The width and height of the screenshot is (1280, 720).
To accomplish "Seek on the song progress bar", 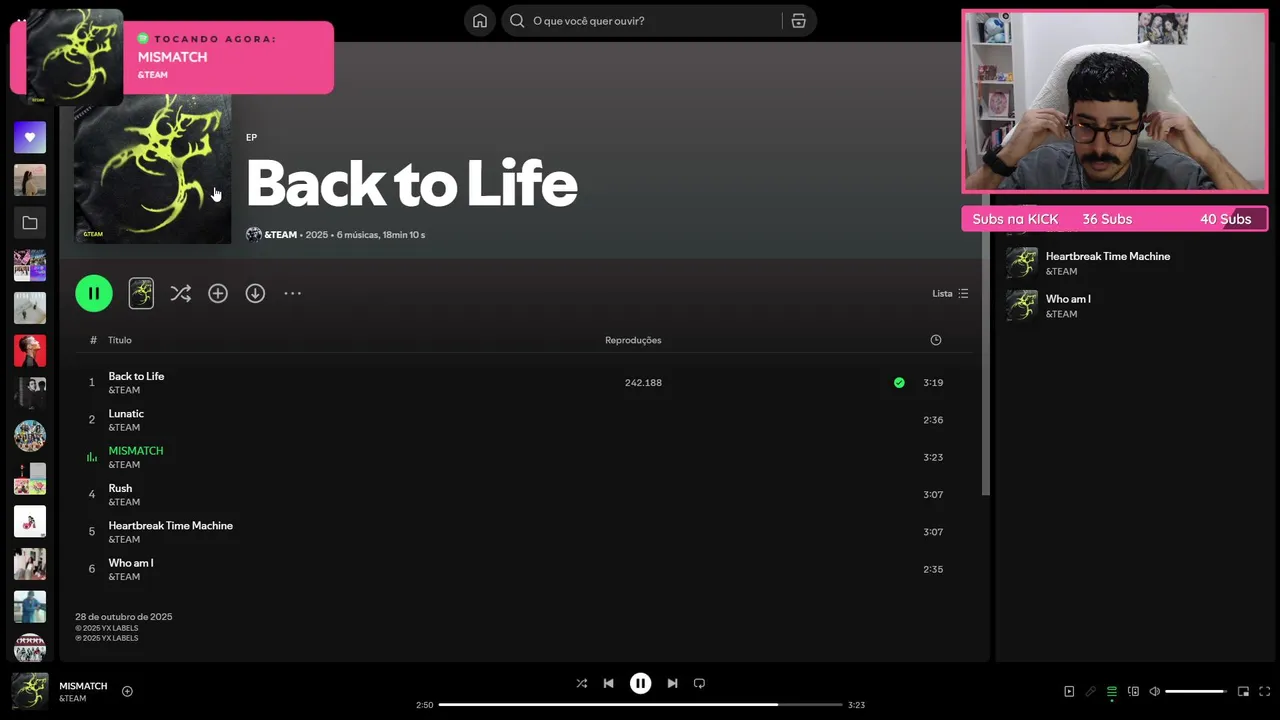I will [640, 704].
